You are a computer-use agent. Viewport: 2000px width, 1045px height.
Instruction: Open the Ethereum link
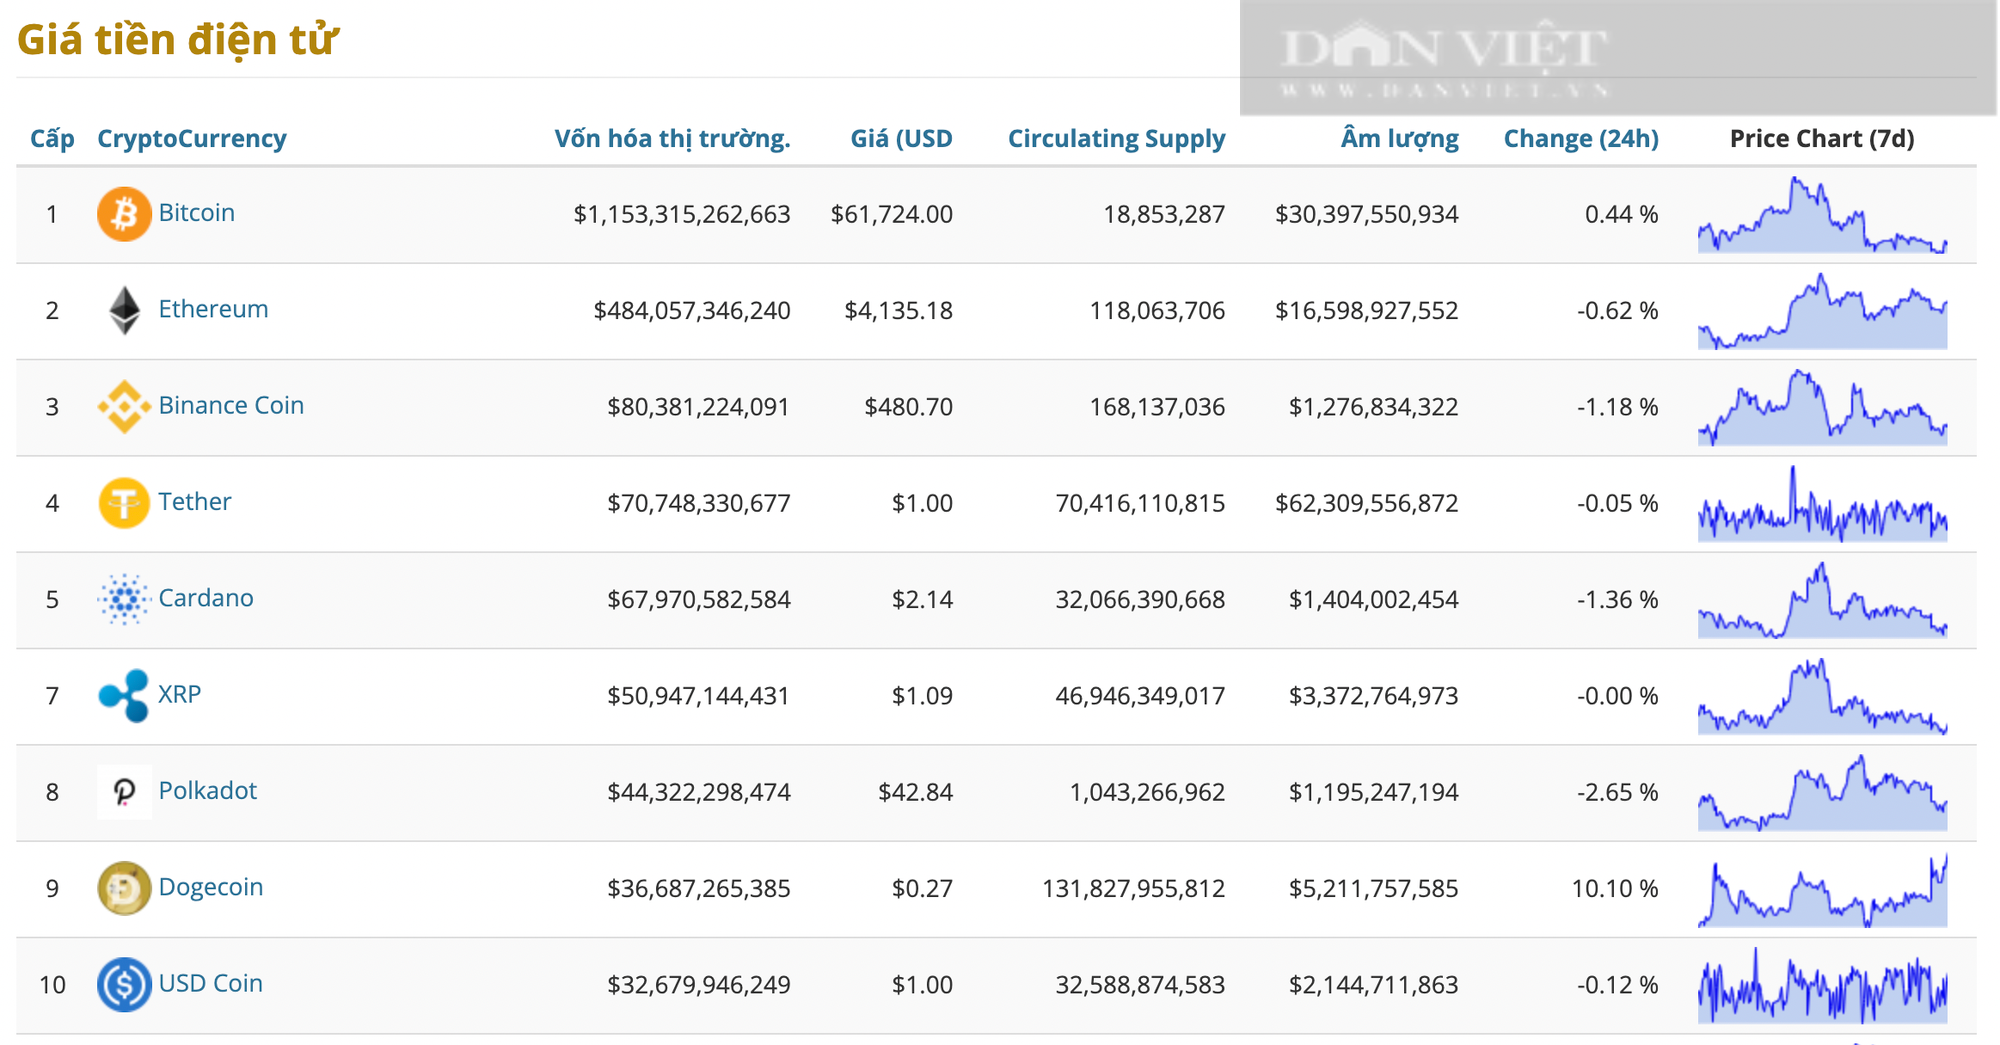213,309
